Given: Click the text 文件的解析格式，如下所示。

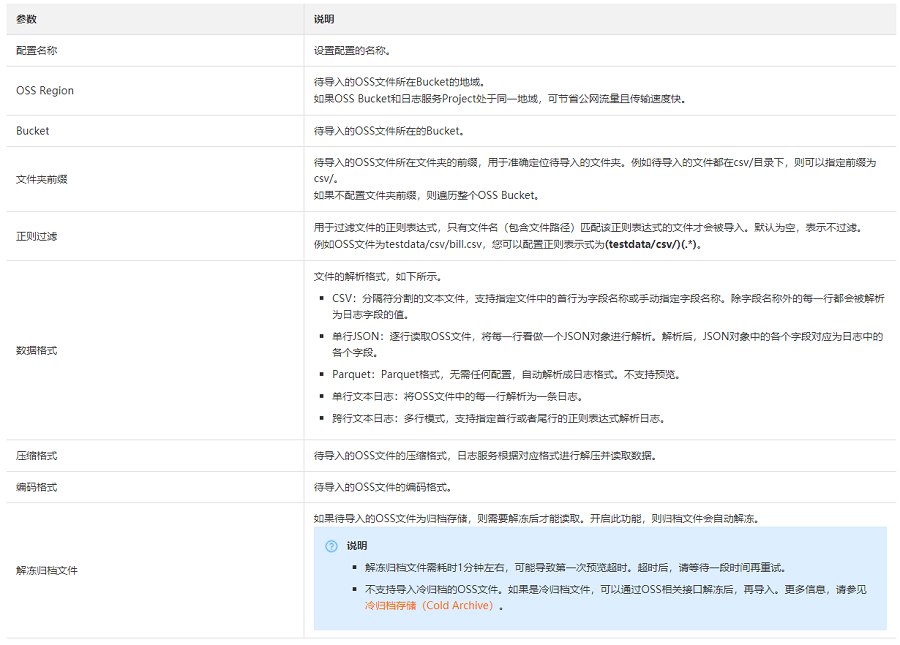Looking at the screenshot, I should coord(378,277).
